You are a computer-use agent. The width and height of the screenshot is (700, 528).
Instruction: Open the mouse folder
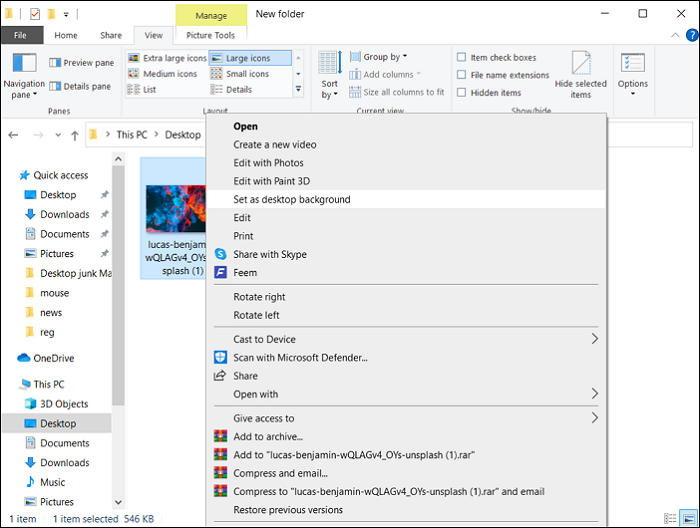pos(48,293)
